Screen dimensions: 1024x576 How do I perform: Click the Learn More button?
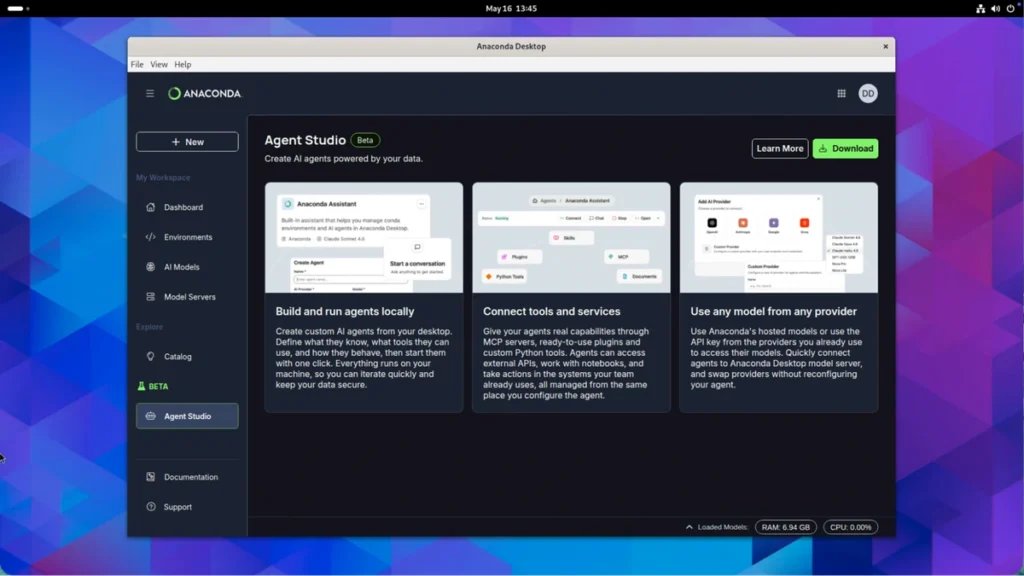(780, 149)
